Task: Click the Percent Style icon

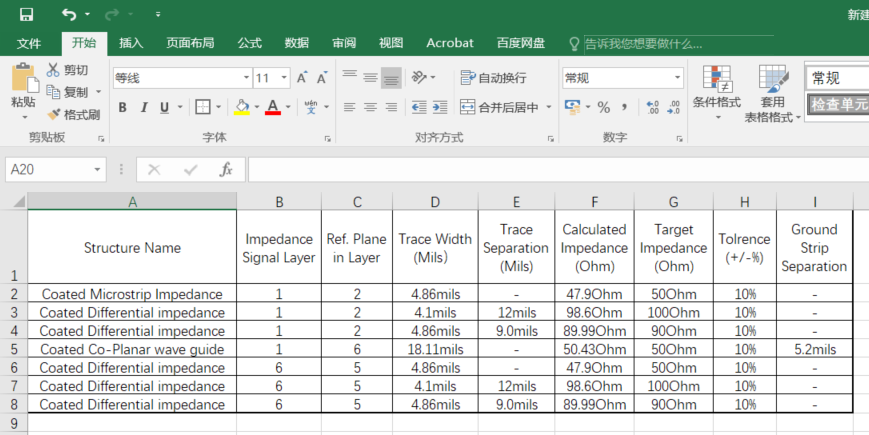Action: coord(603,107)
